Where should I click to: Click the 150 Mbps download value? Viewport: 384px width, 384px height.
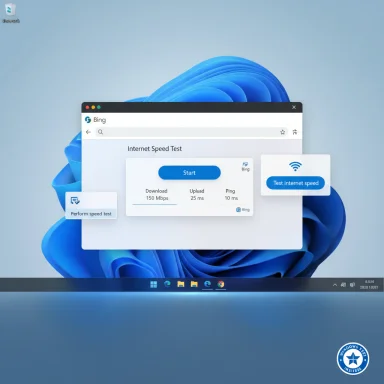(x=157, y=198)
